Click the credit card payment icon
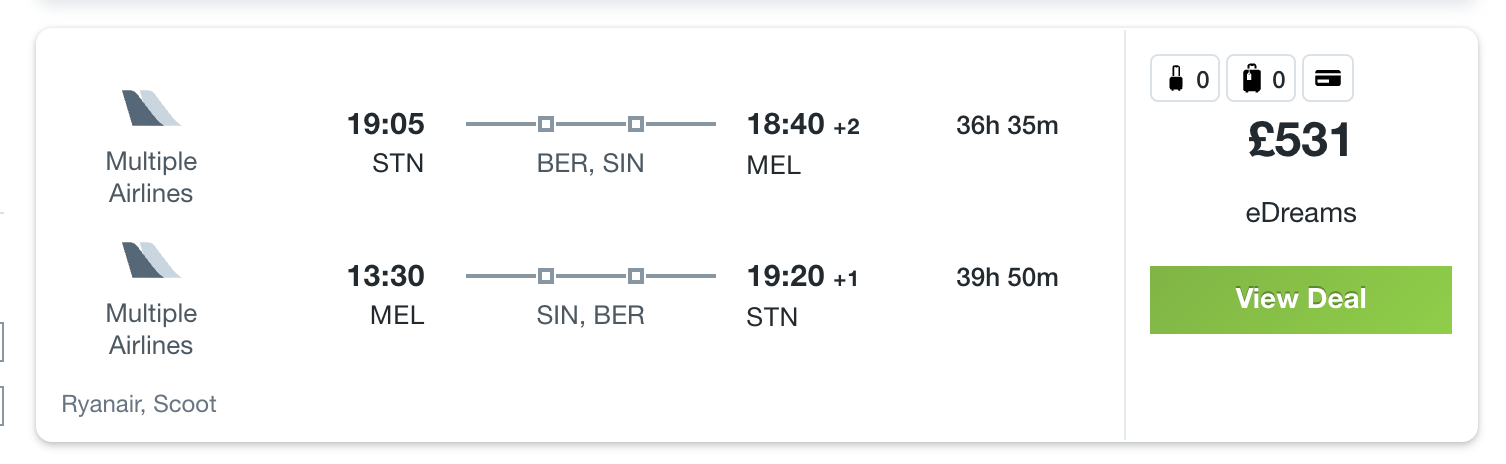 coord(1328,79)
